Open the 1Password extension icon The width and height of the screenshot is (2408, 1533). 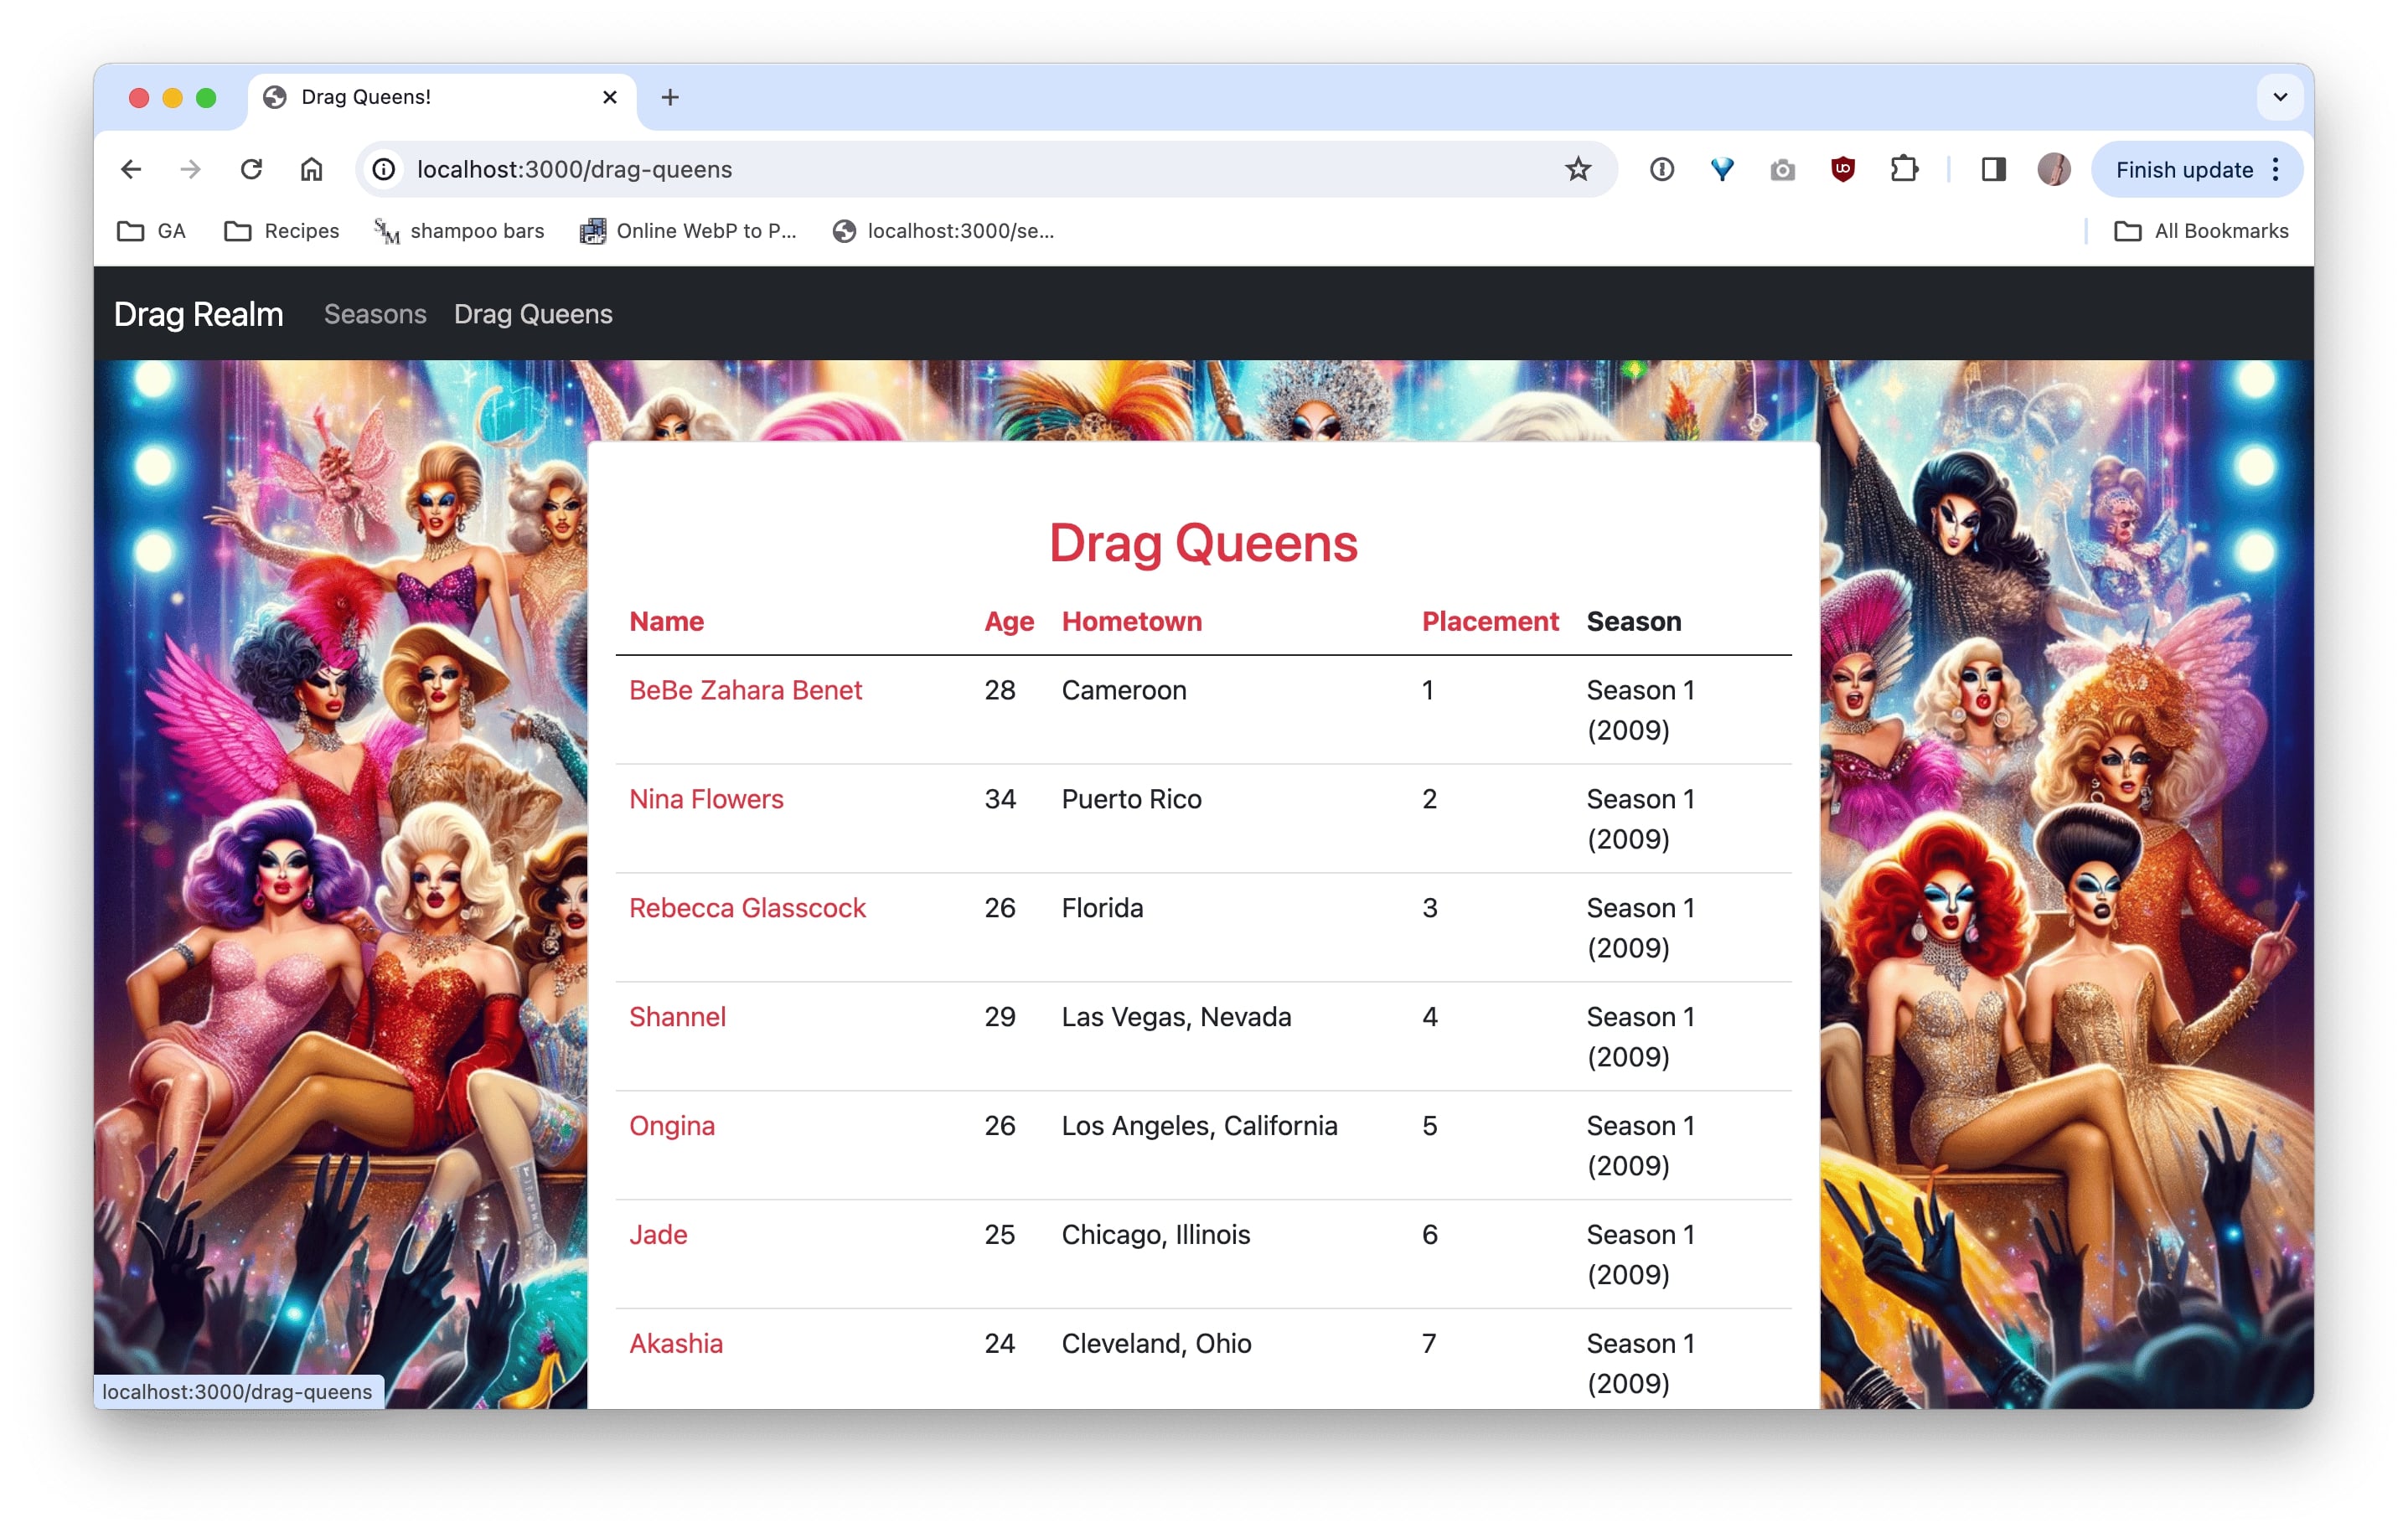click(x=1661, y=169)
